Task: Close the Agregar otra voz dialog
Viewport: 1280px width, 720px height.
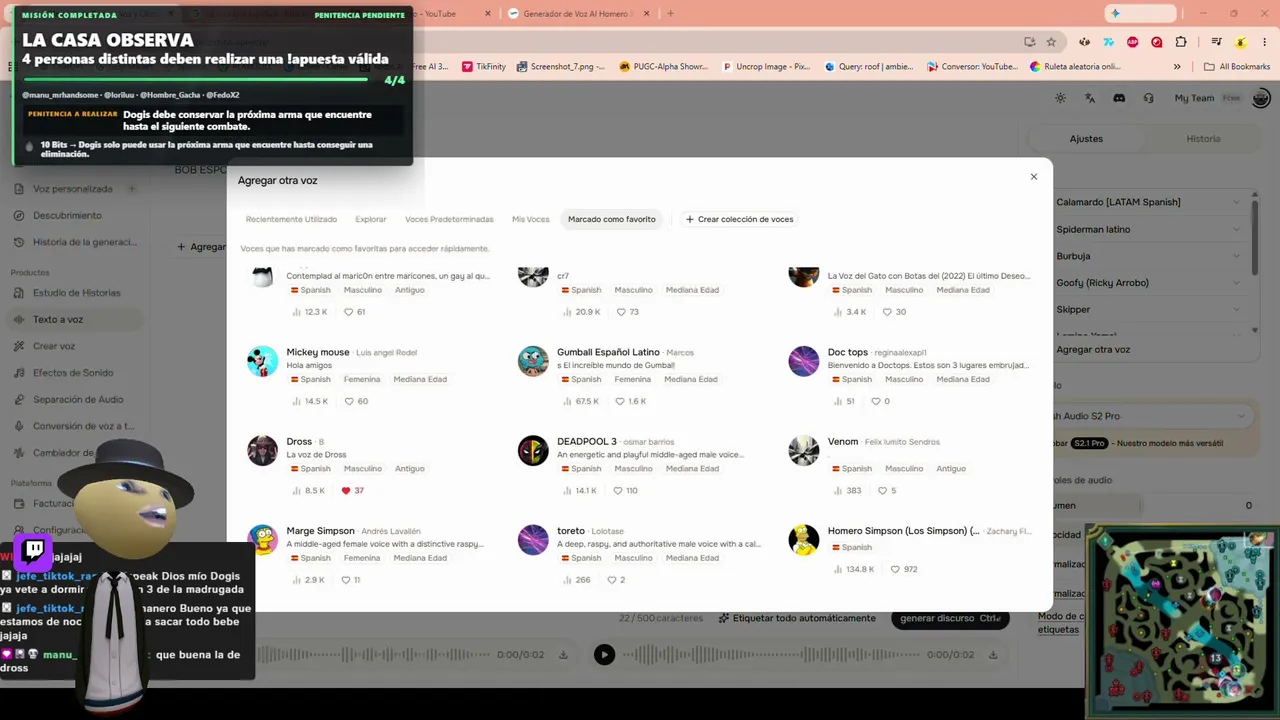Action: click(x=1034, y=177)
